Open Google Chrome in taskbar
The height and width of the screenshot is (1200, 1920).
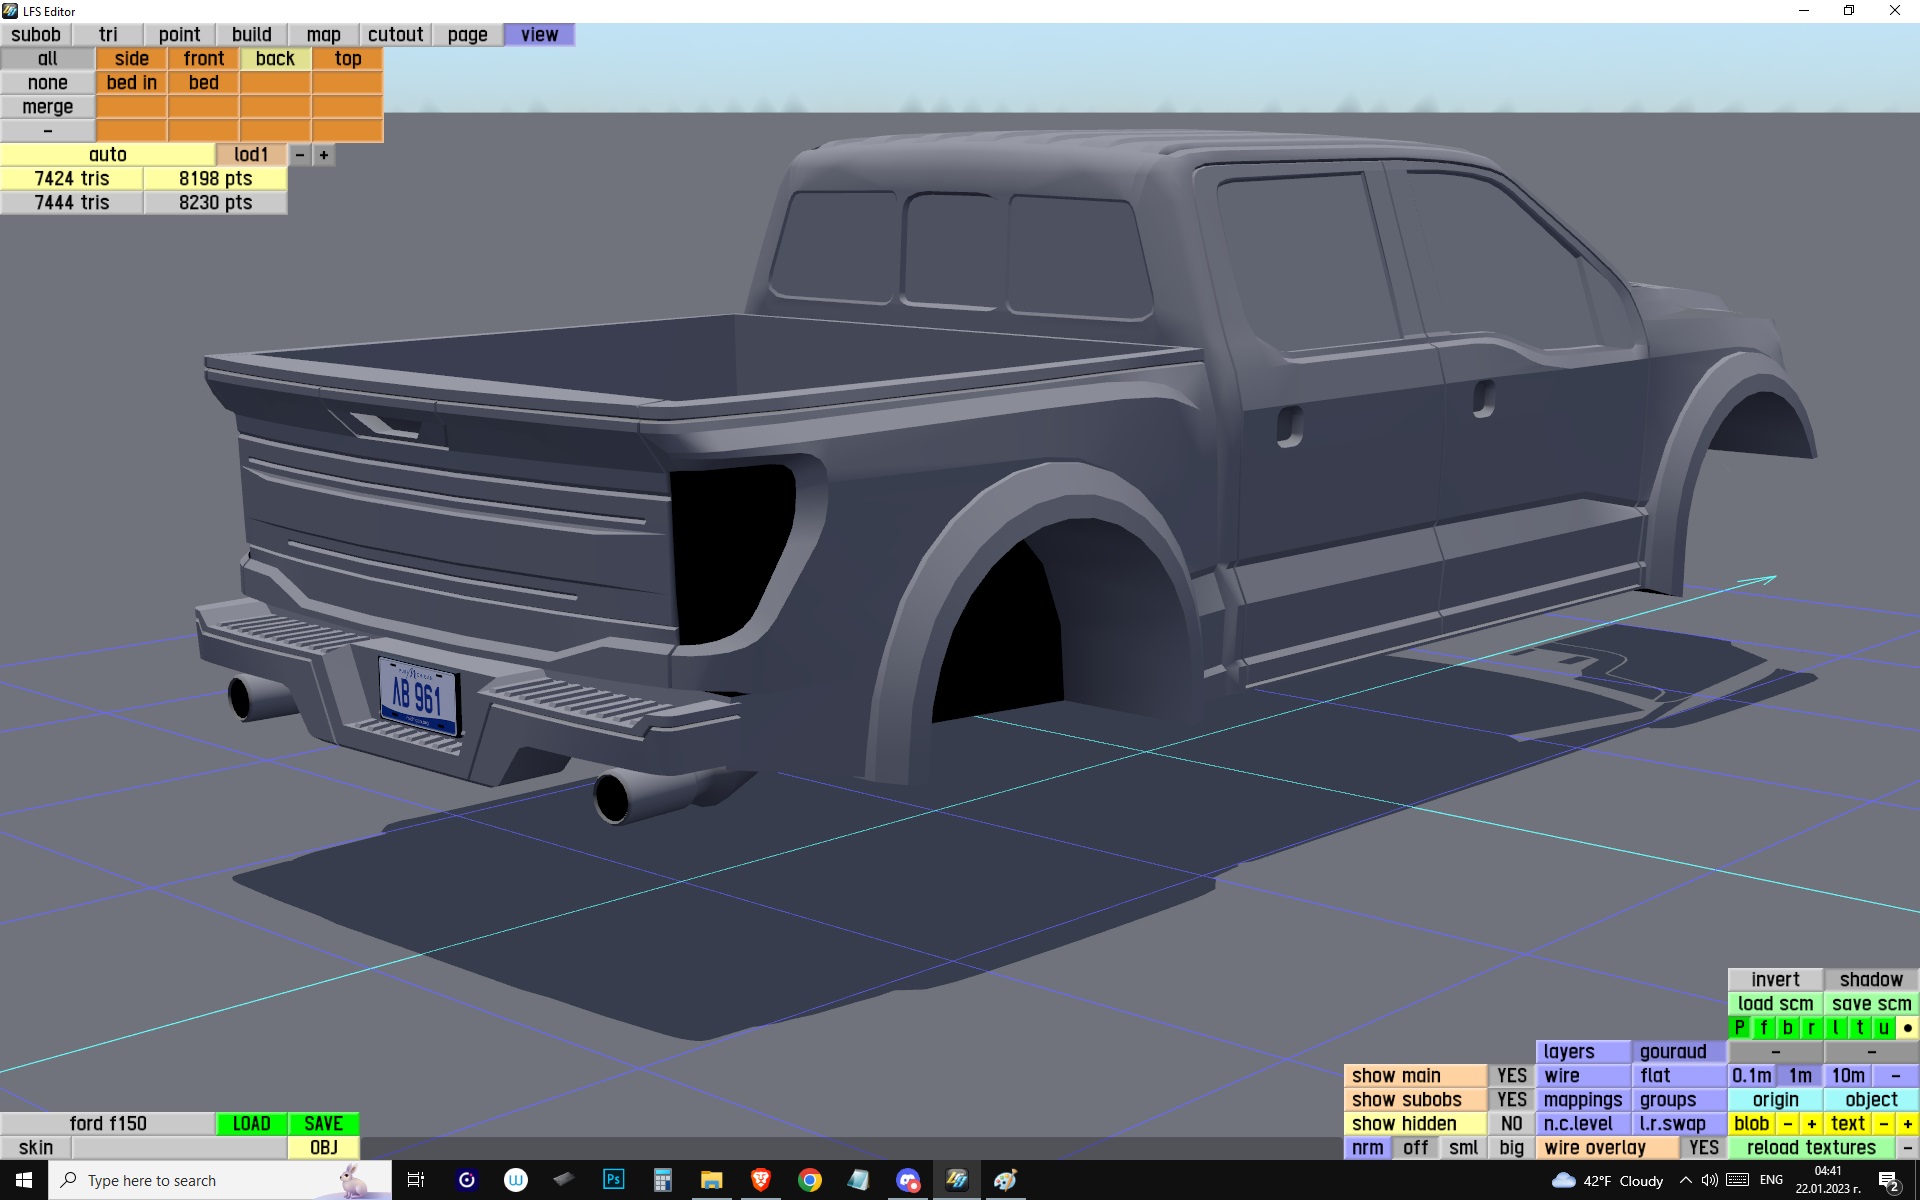click(809, 1180)
